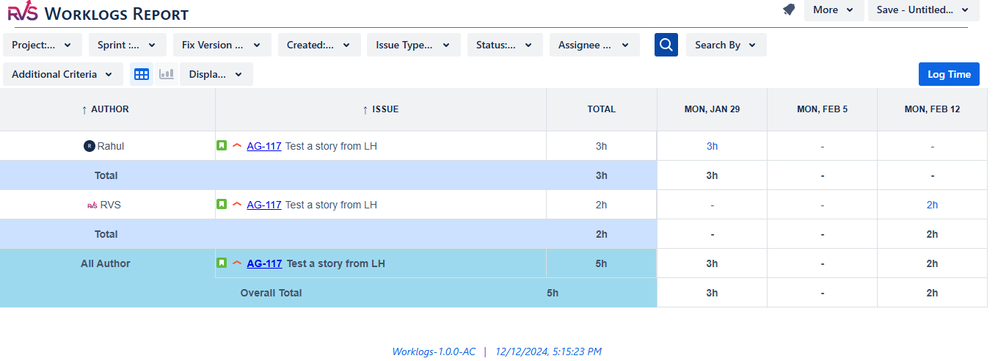Open AG-117 link in All Author row

(264, 264)
